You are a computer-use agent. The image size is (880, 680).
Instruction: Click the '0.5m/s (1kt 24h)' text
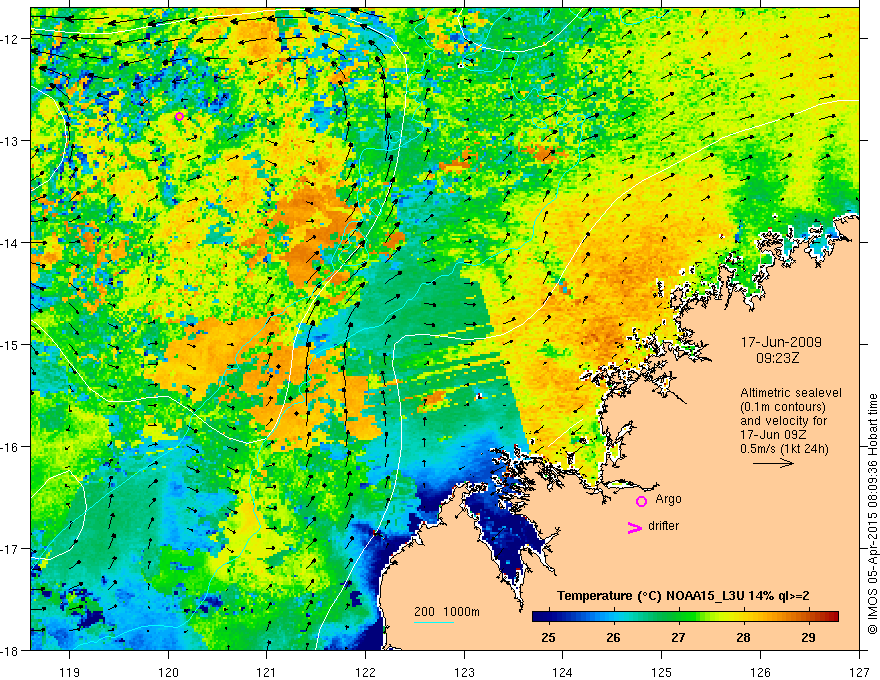click(x=784, y=449)
